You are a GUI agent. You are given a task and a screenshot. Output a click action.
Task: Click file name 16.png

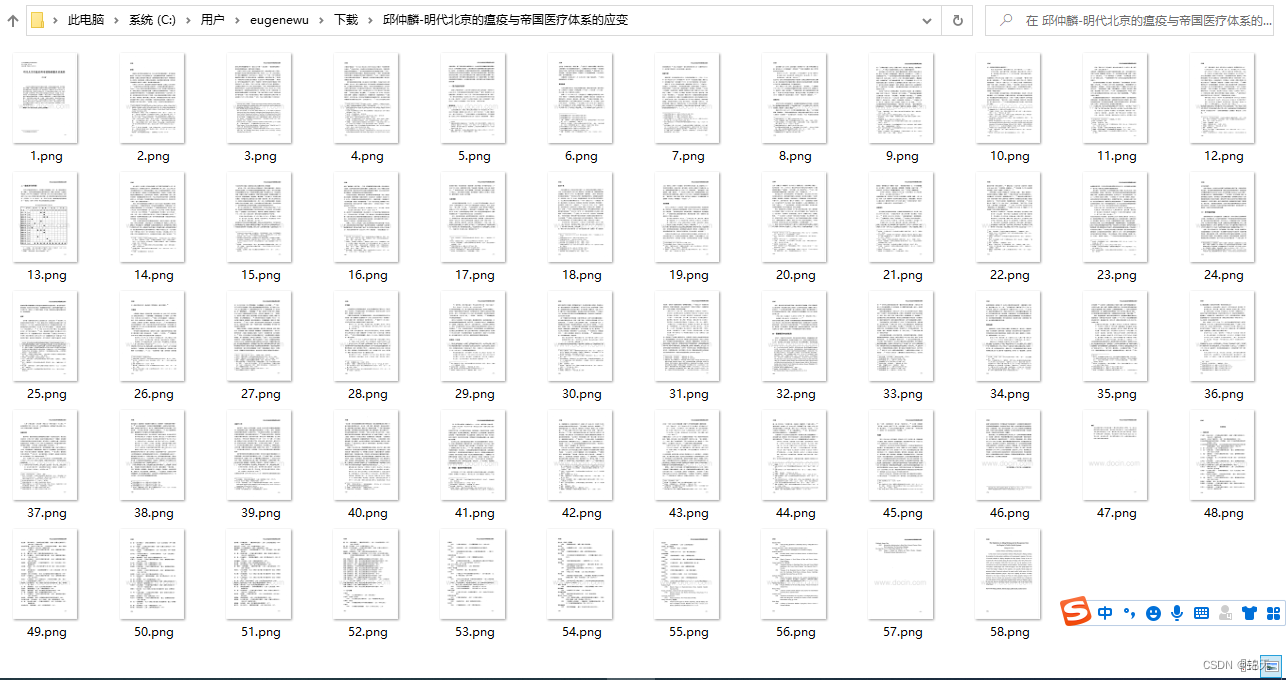pos(368,275)
